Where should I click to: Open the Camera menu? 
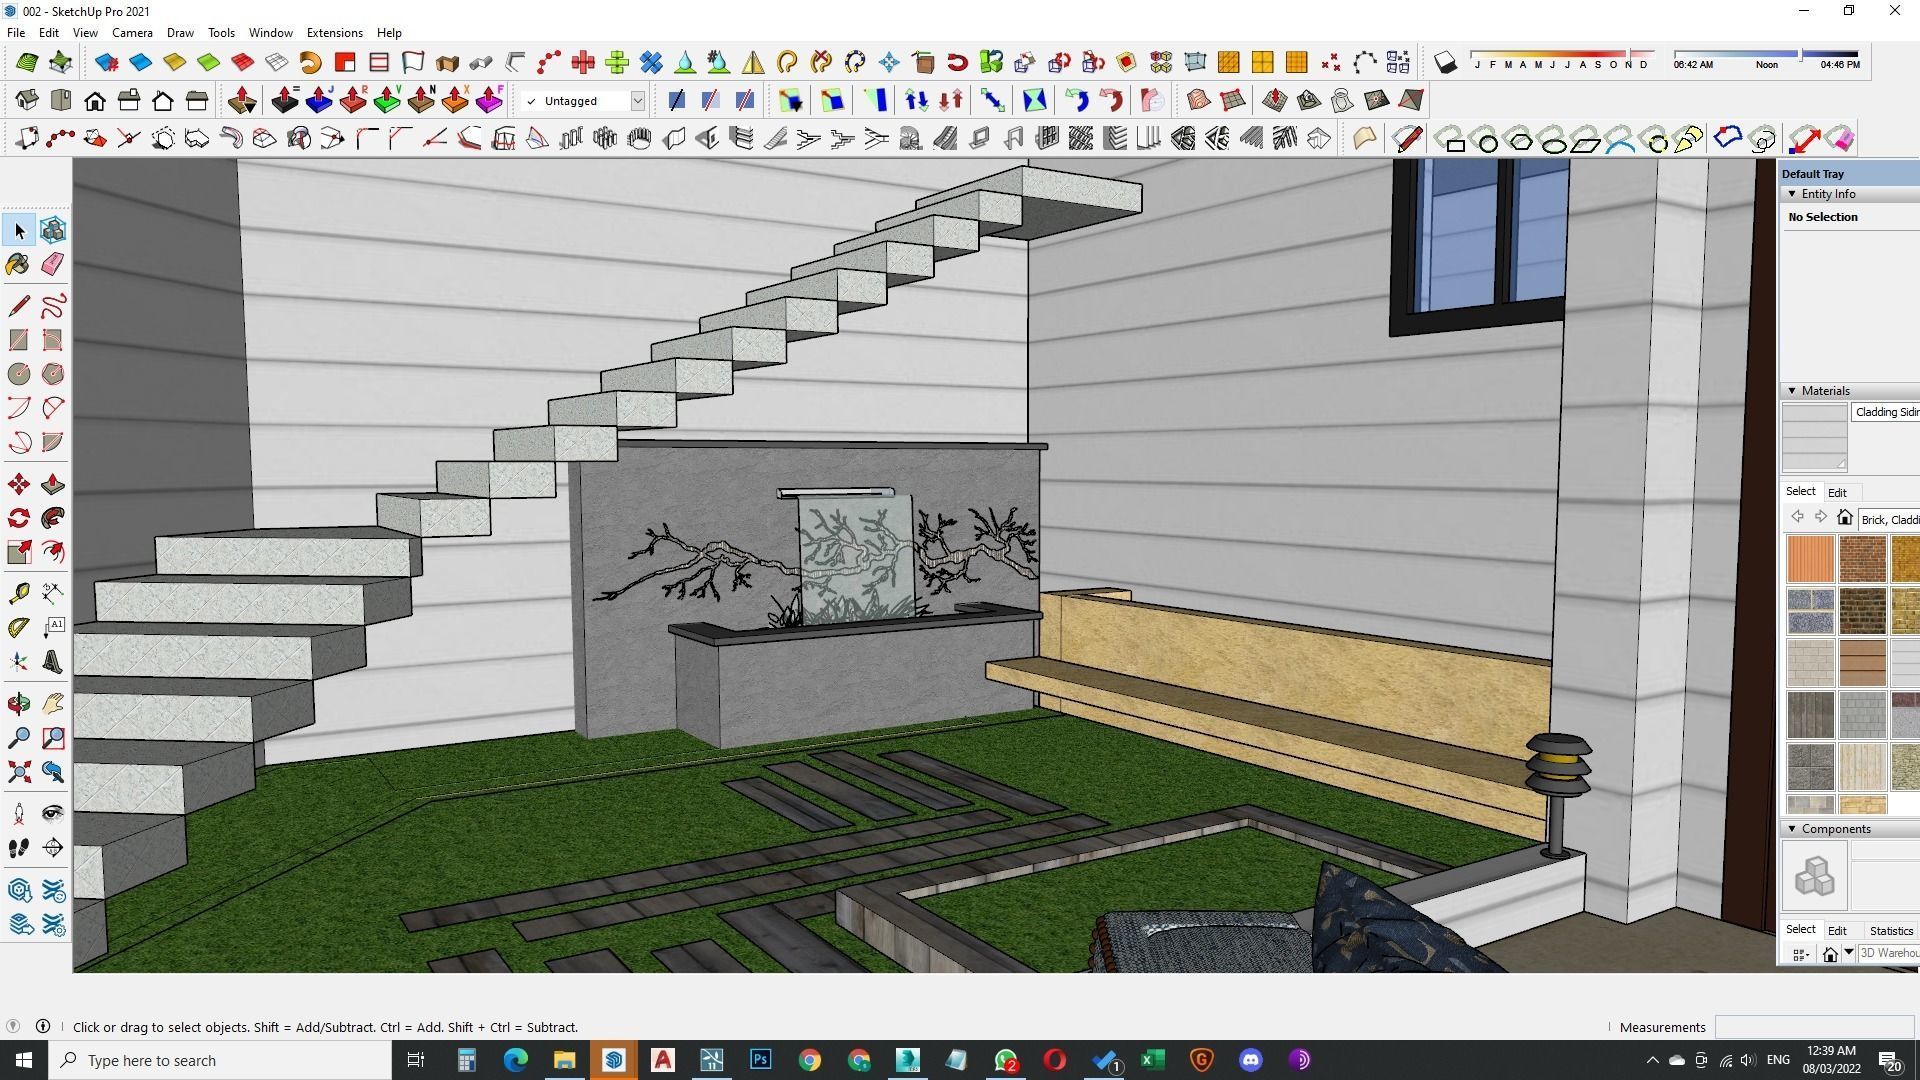coord(132,33)
